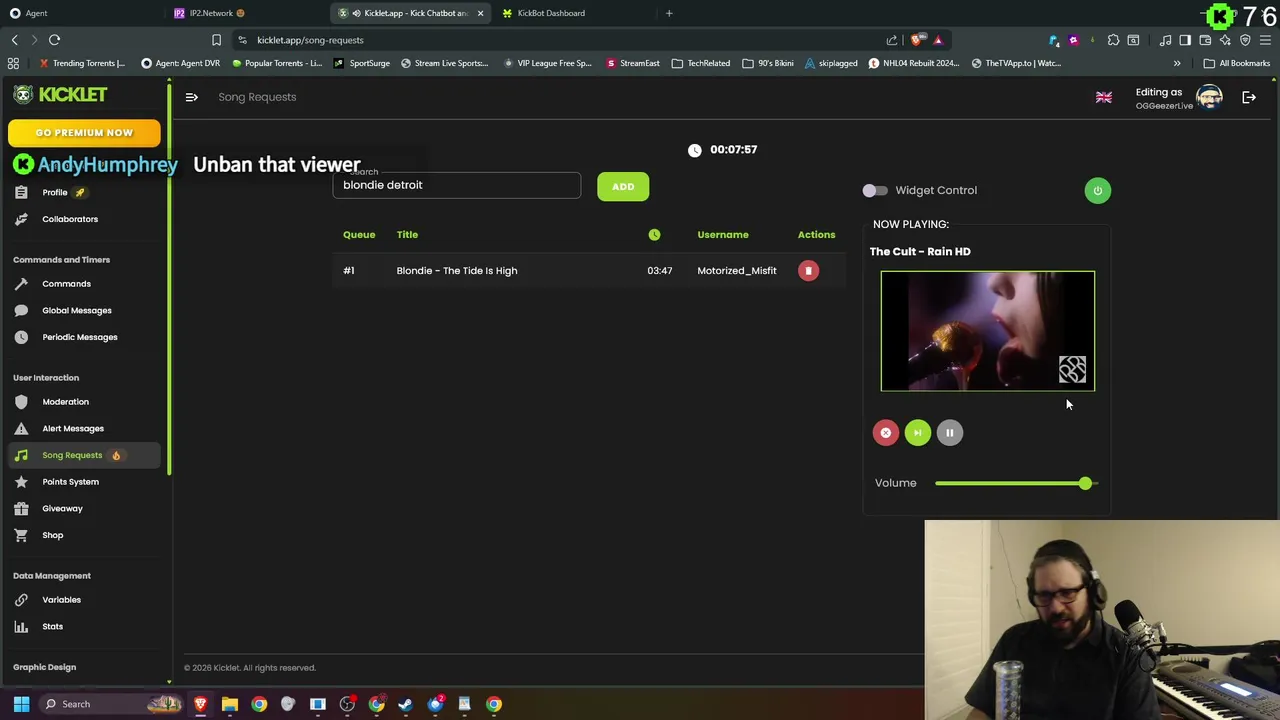Click the address bar URL

click(x=310, y=40)
